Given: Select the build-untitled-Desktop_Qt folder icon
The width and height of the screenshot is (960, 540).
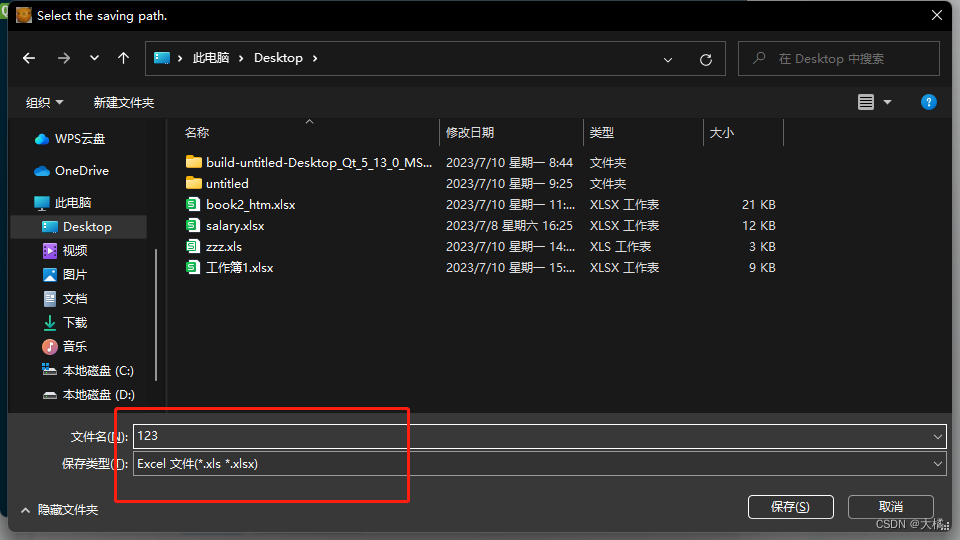Looking at the screenshot, I should (193, 162).
